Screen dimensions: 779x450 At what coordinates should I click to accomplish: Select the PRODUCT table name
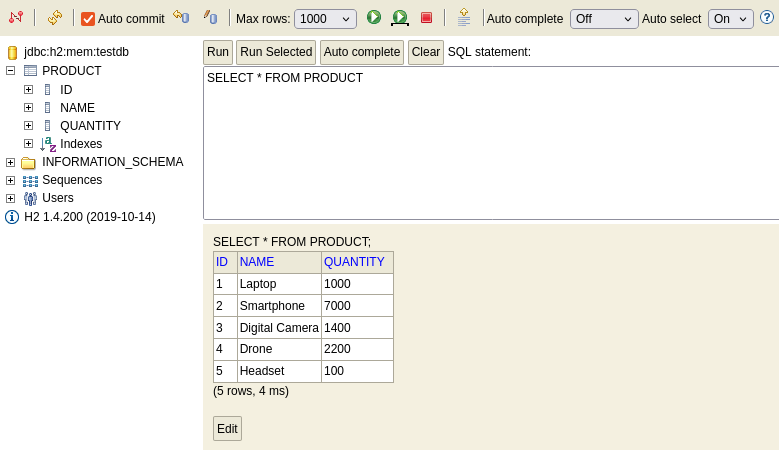72,71
